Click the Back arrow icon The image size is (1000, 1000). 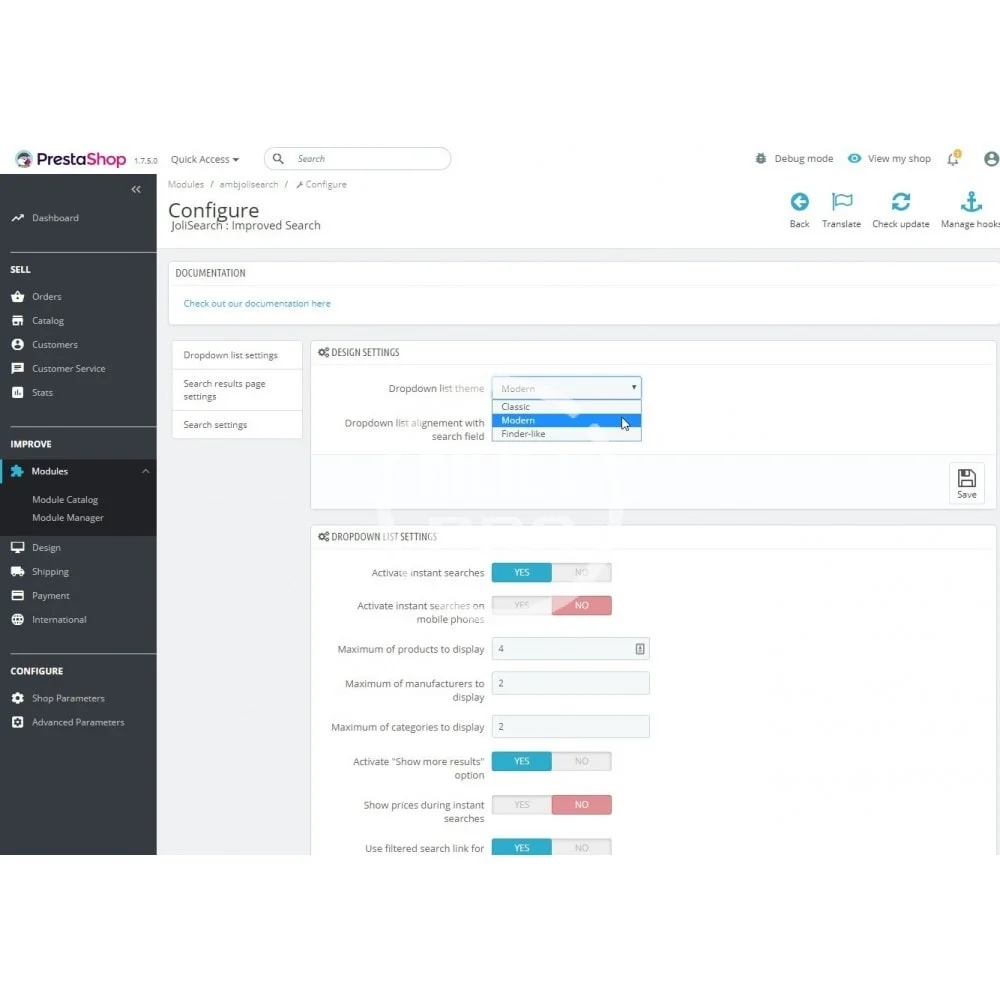(x=799, y=202)
